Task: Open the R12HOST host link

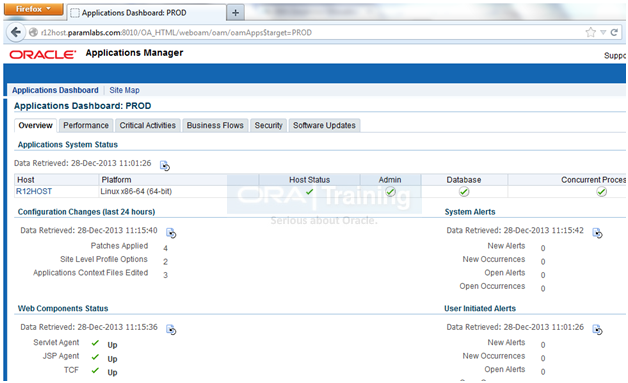Action: (34, 192)
